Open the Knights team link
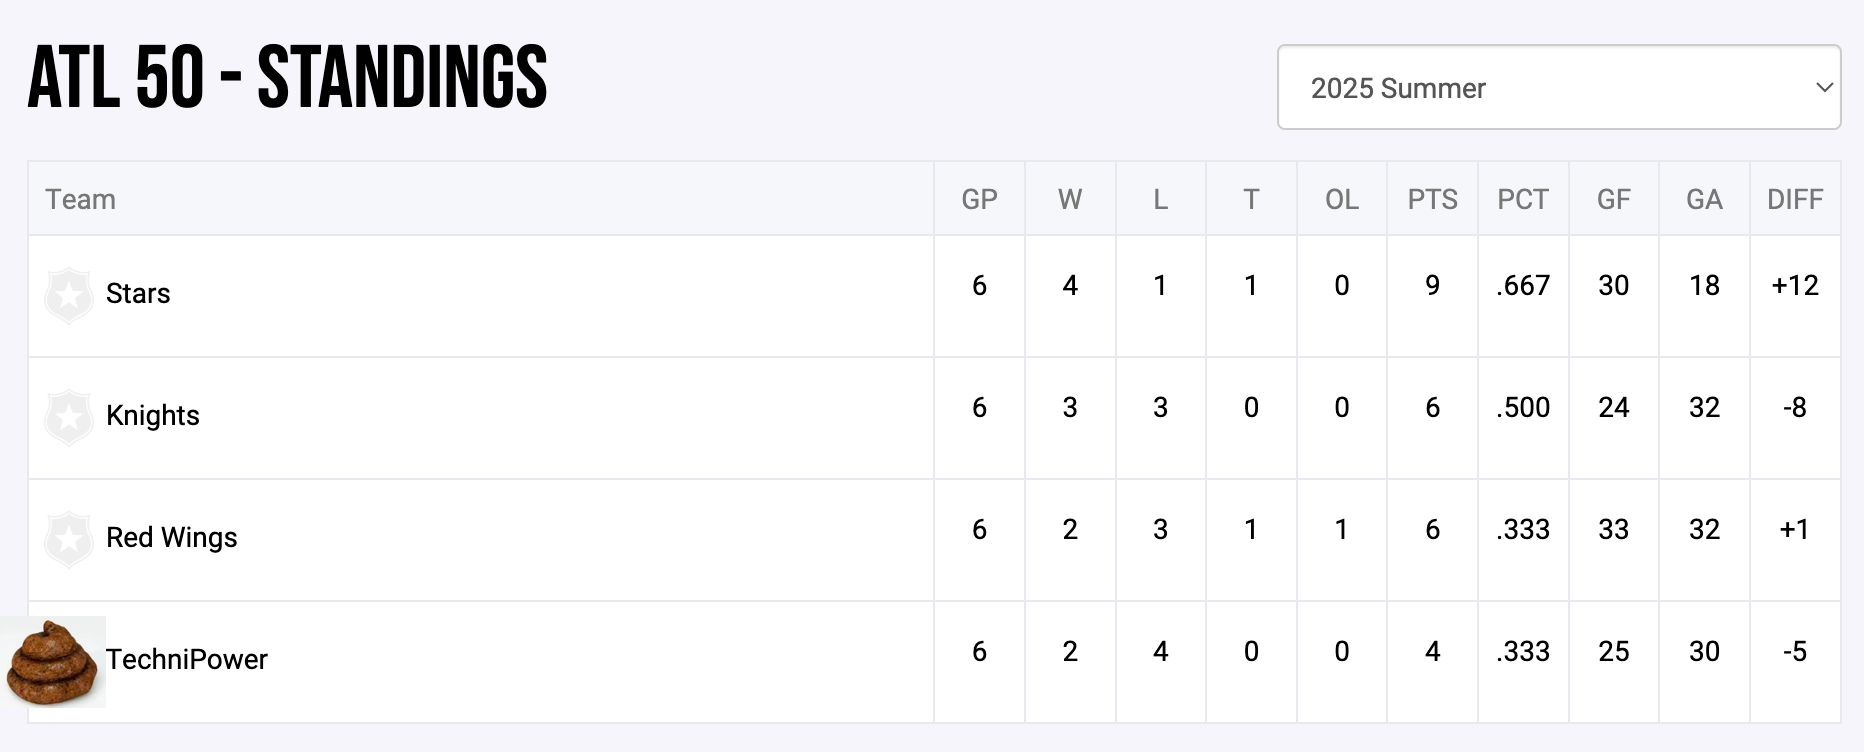Viewport: 1864px width, 752px height. (153, 416)
